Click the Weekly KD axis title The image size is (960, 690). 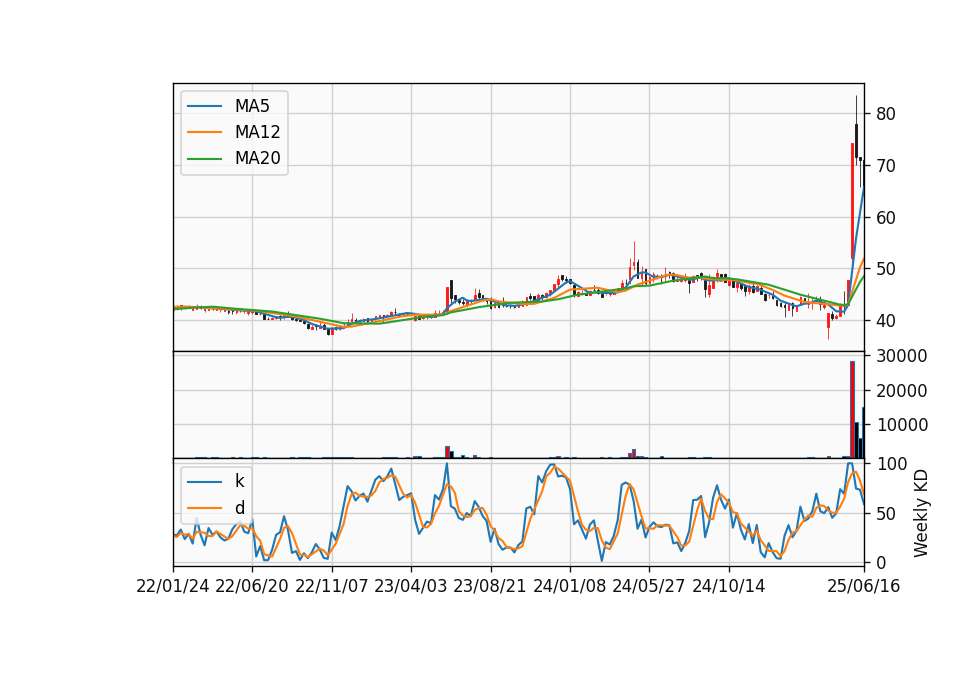coord(920,514)
